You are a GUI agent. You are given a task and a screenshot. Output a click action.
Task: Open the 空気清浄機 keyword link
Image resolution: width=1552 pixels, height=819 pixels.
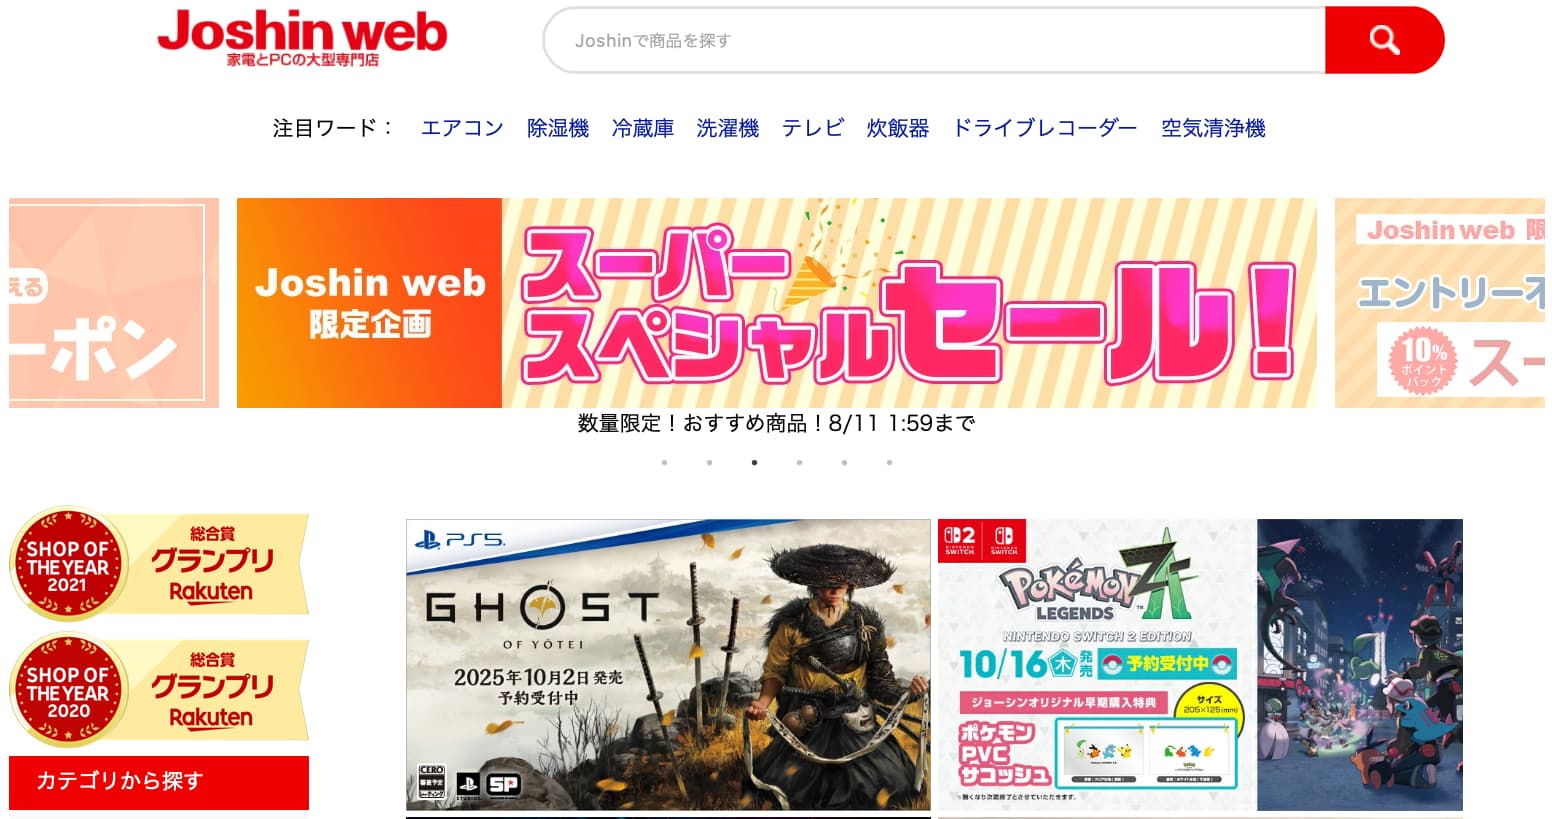tap(1213, 128)
